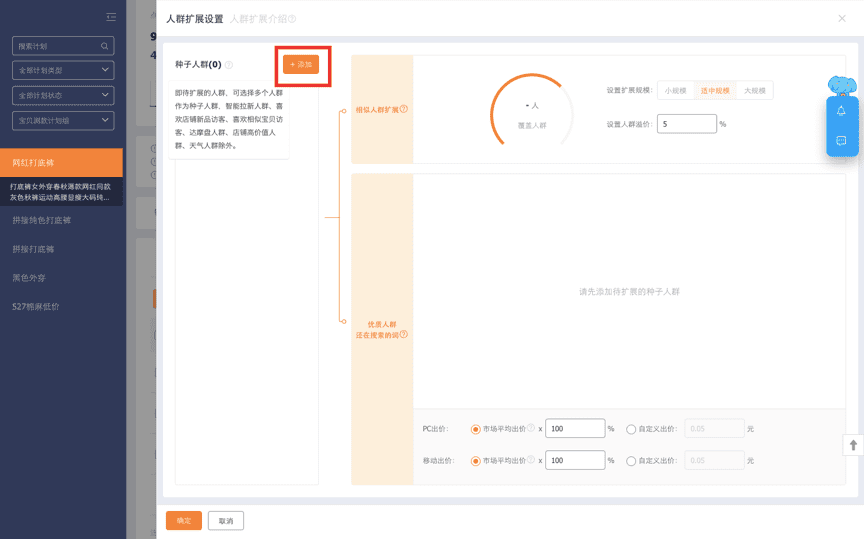Click the +添加 seed audience button
The height and width of the screenshot is (539, 864).
[301, 64]
